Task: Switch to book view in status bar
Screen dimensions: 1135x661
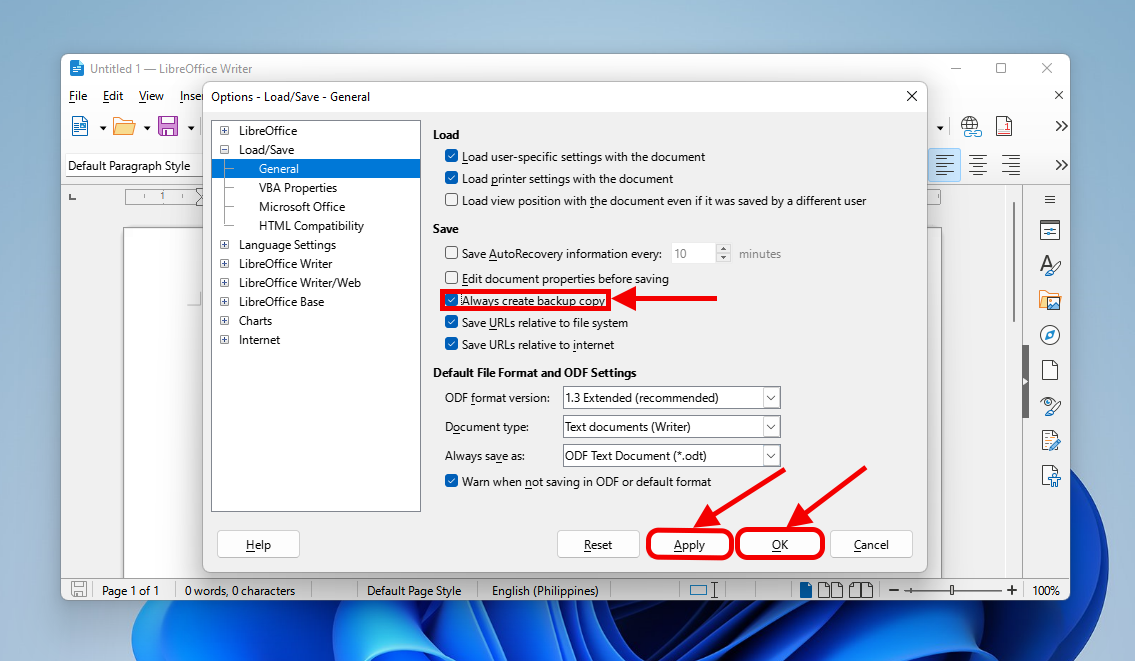Action: 861,590
